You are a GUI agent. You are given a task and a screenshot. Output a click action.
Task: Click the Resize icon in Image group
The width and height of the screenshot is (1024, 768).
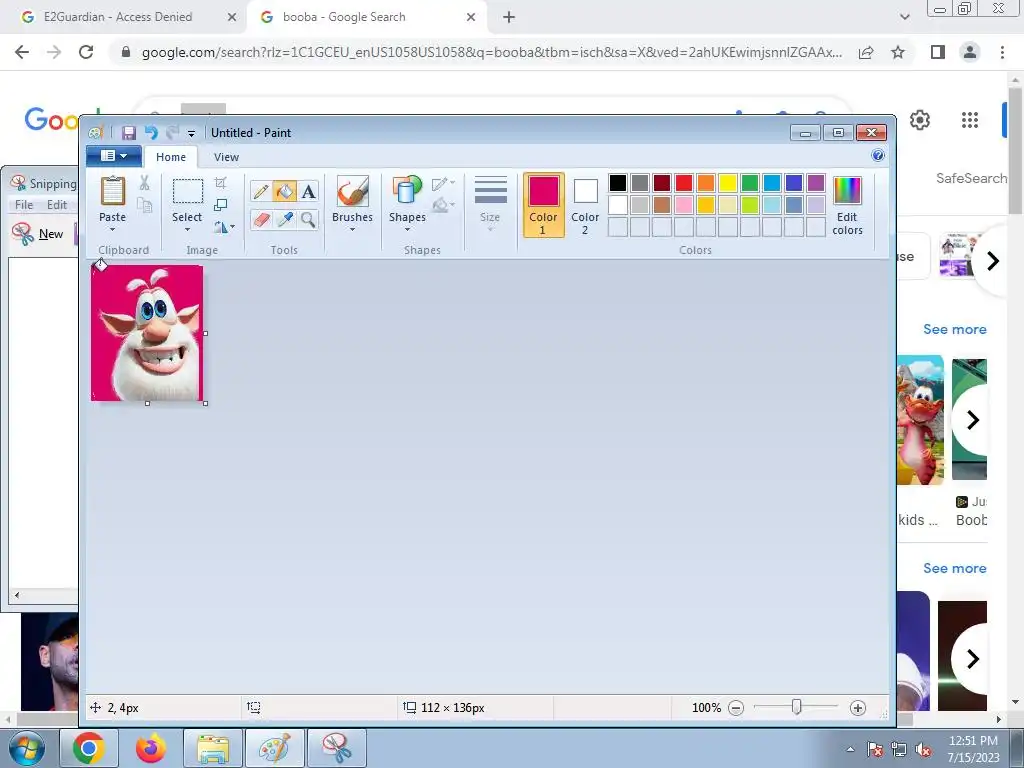(221, 205)
